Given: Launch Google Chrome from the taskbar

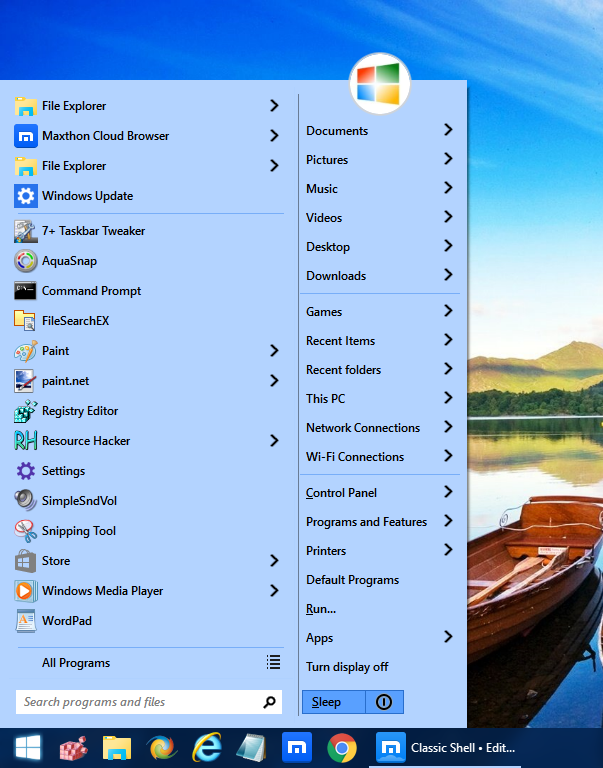Looking at the screenshot, I should [342, 748].
